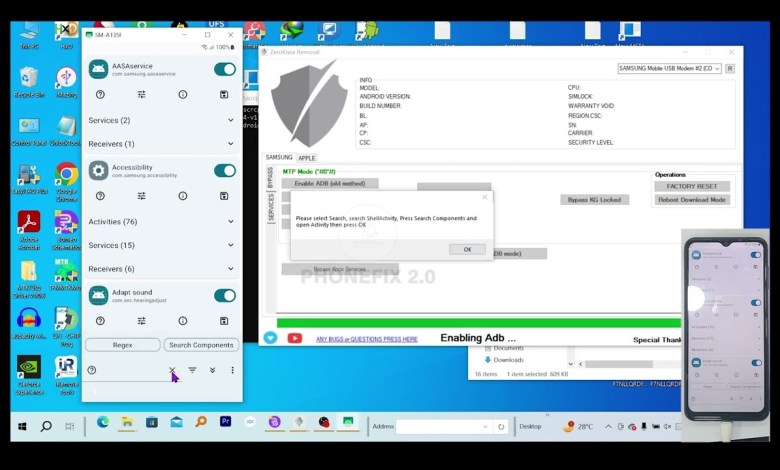Open Google Chrome desktop shortcut

tap(66, 175)
